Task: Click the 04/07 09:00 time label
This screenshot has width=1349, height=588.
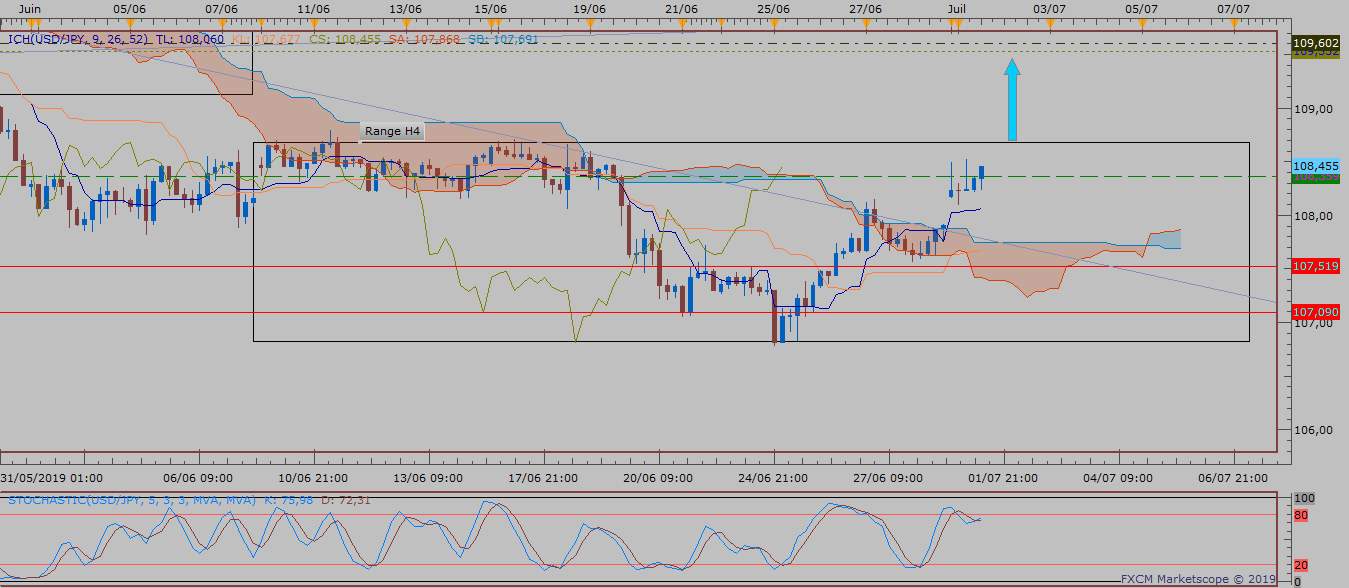Action: coord(1118,478)
